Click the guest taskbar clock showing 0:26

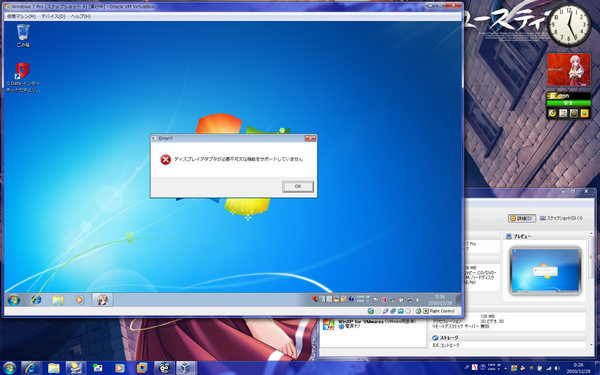click(440, 300)
